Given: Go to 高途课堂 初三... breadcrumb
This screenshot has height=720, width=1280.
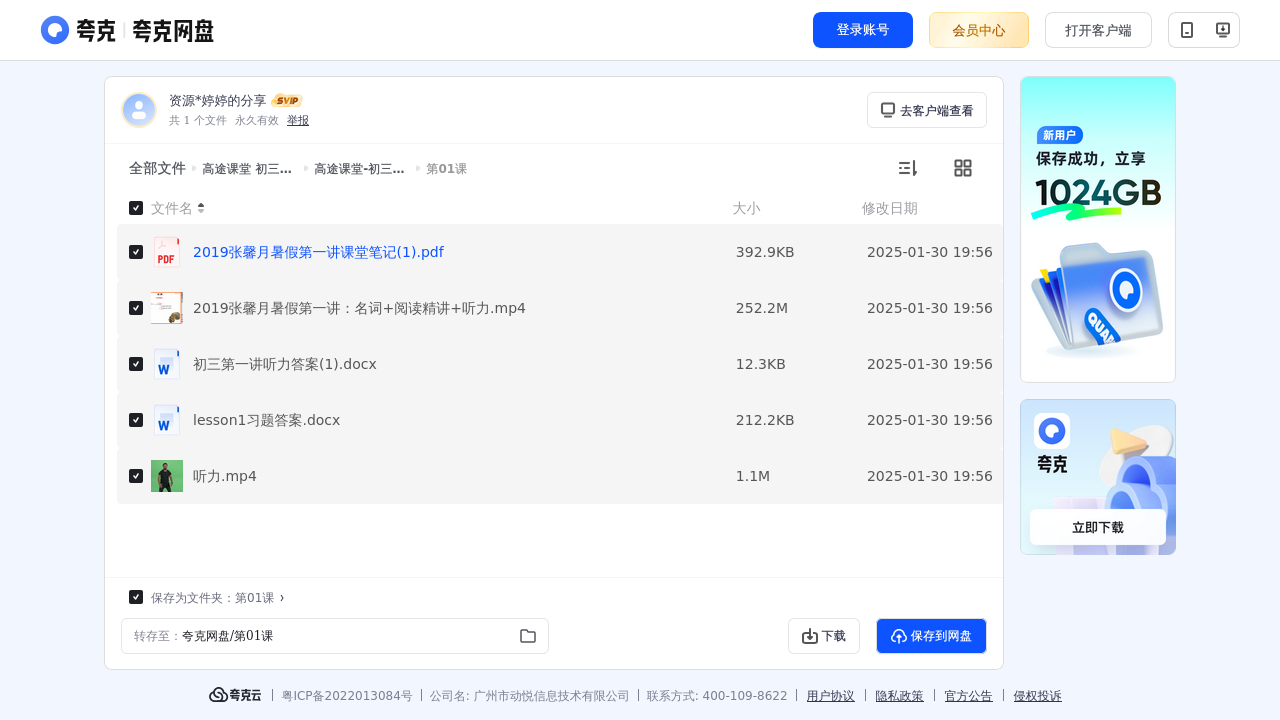Looking at the screenshot, I should tap(247, 169).
